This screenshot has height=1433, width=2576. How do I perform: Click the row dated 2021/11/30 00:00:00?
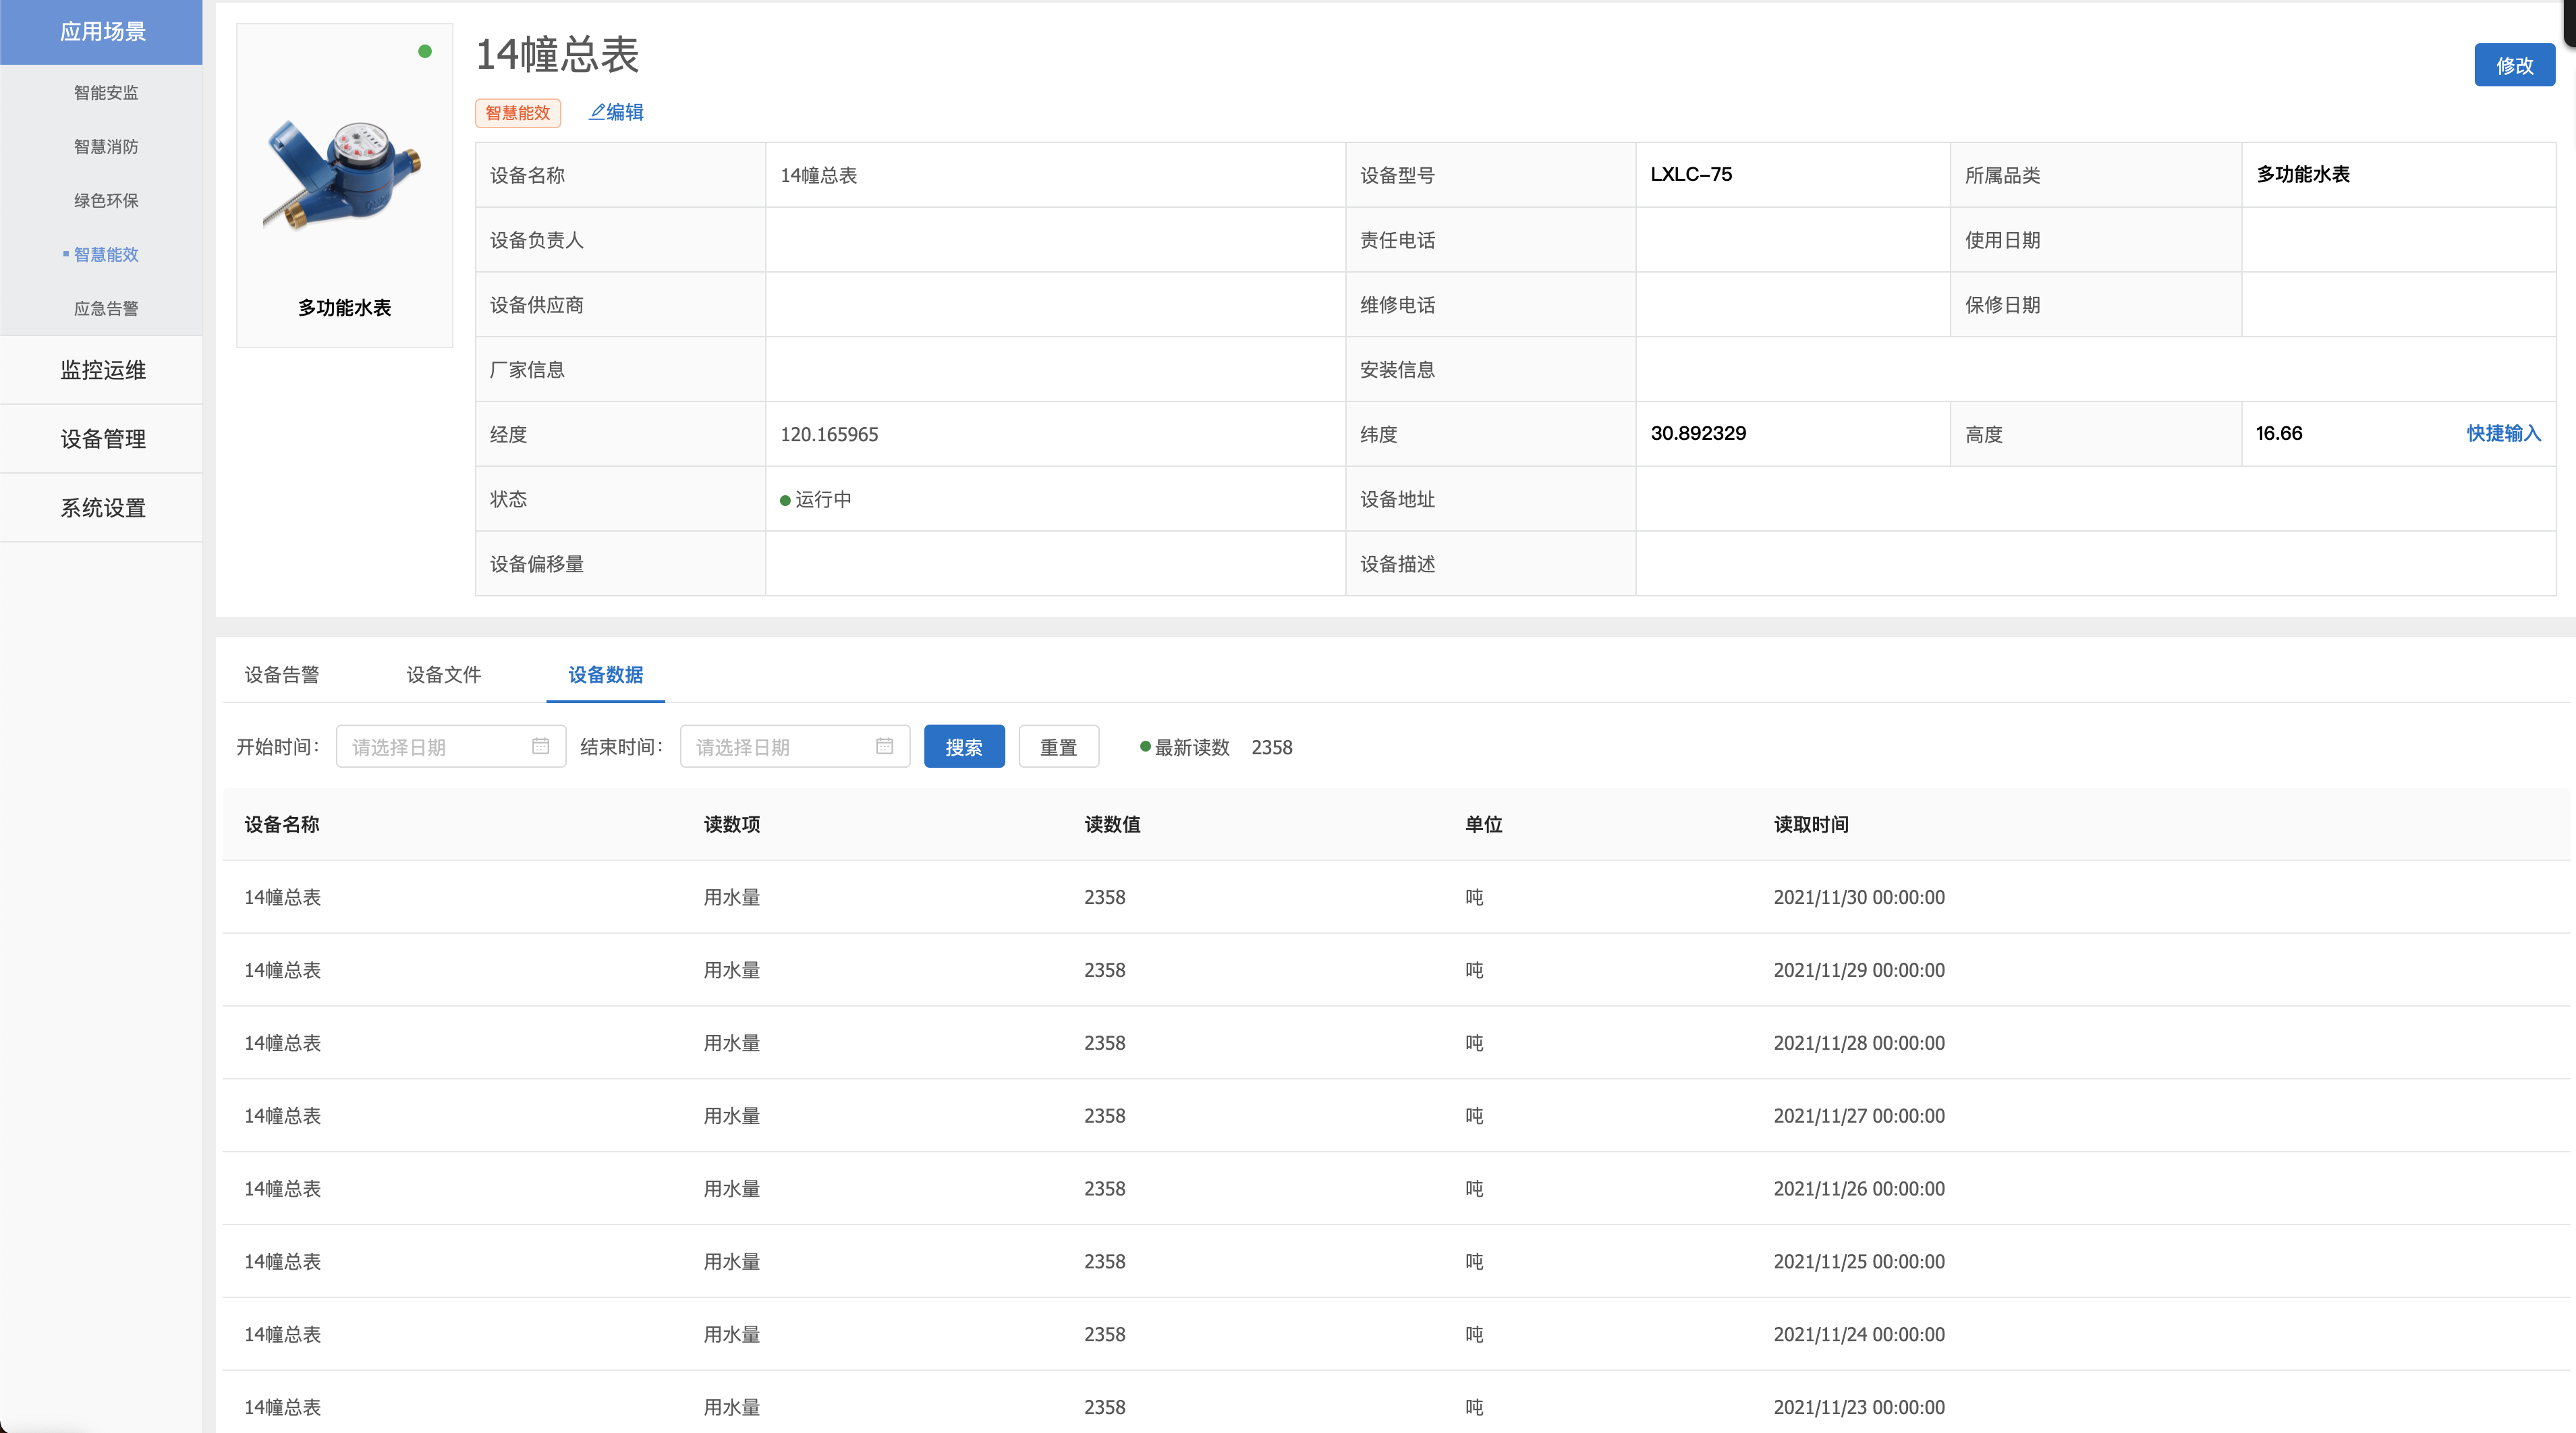tap(1396, 897)
